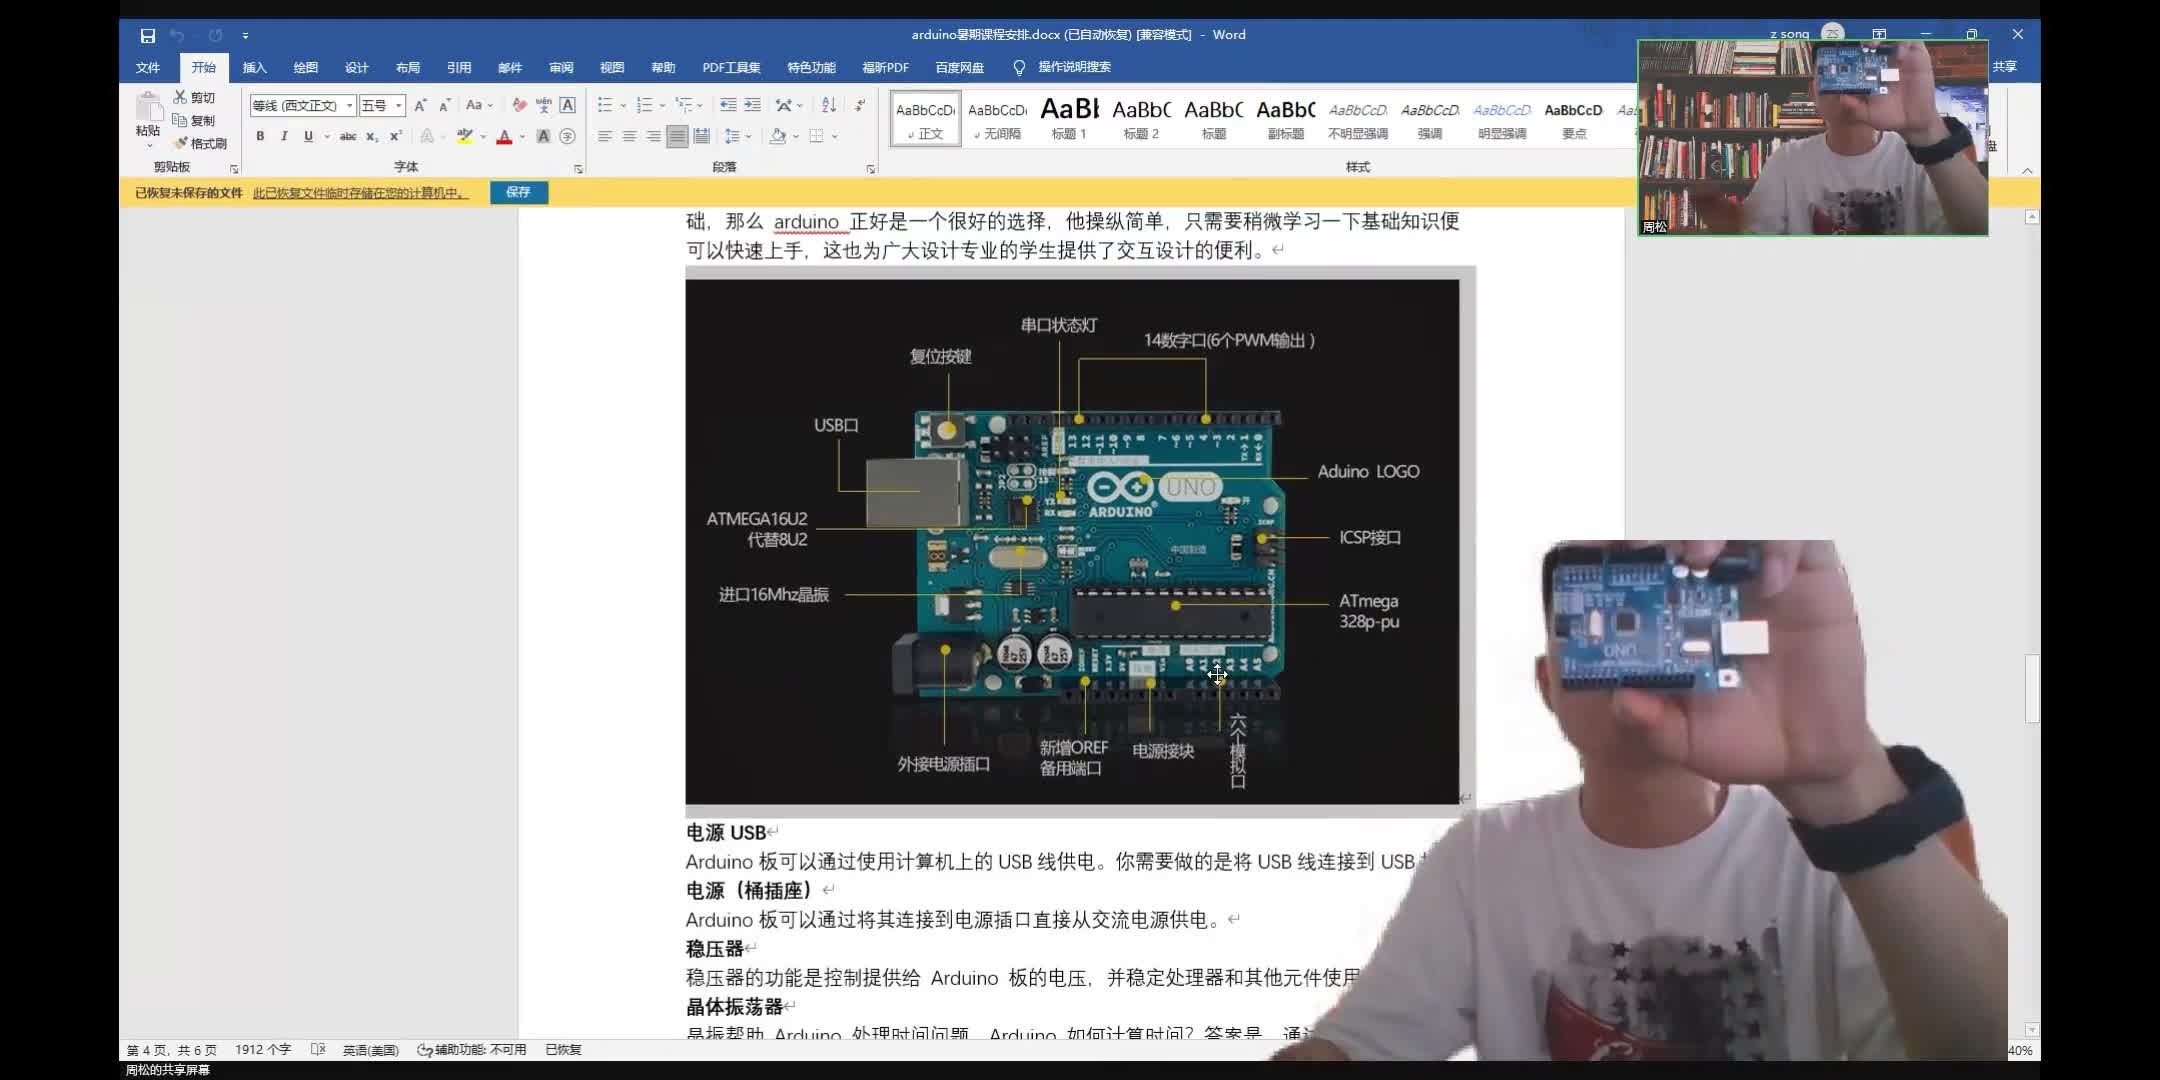The image size is (2160, 1080).
Task: Click the 保存 button in recovery bar
Action: tap(518, 192)
